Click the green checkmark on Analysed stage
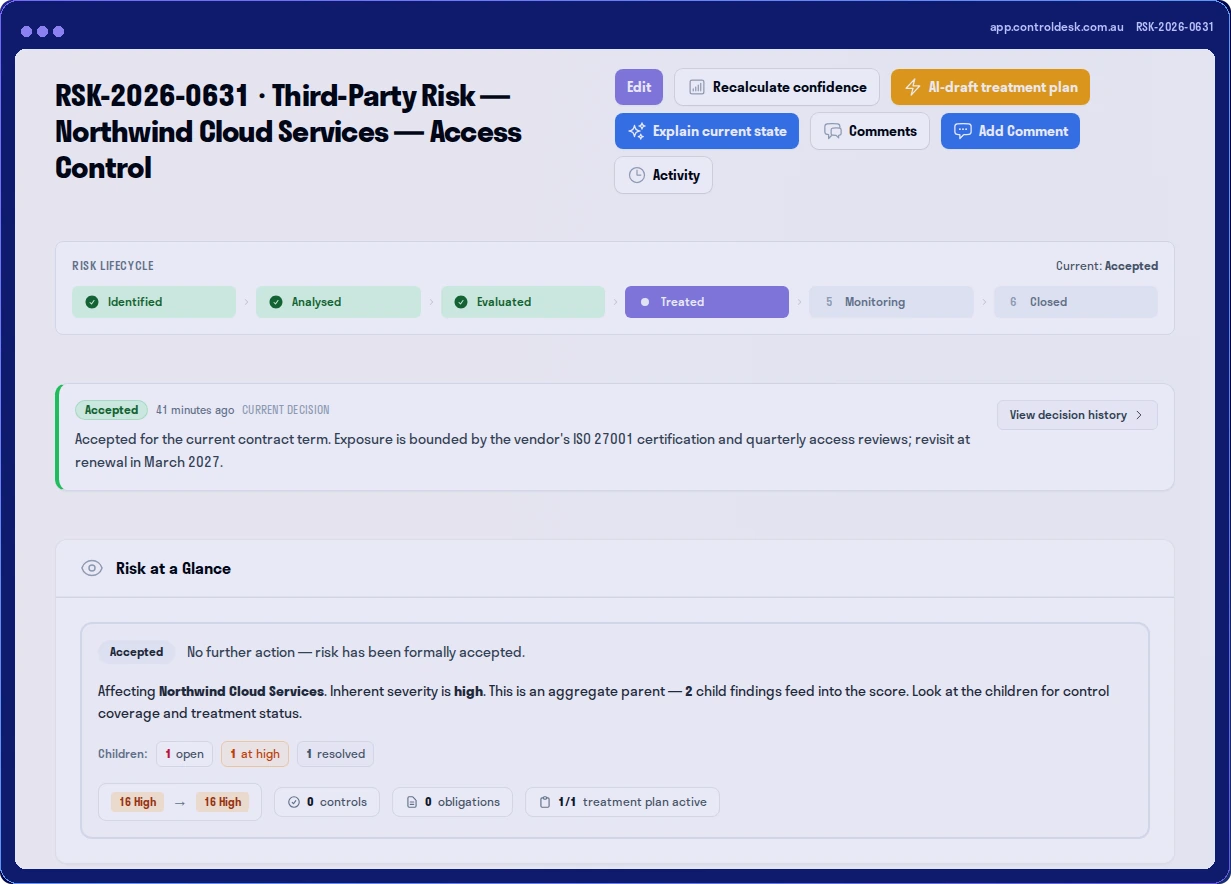This screenshot has height=884, width=1231. [276, 302]
